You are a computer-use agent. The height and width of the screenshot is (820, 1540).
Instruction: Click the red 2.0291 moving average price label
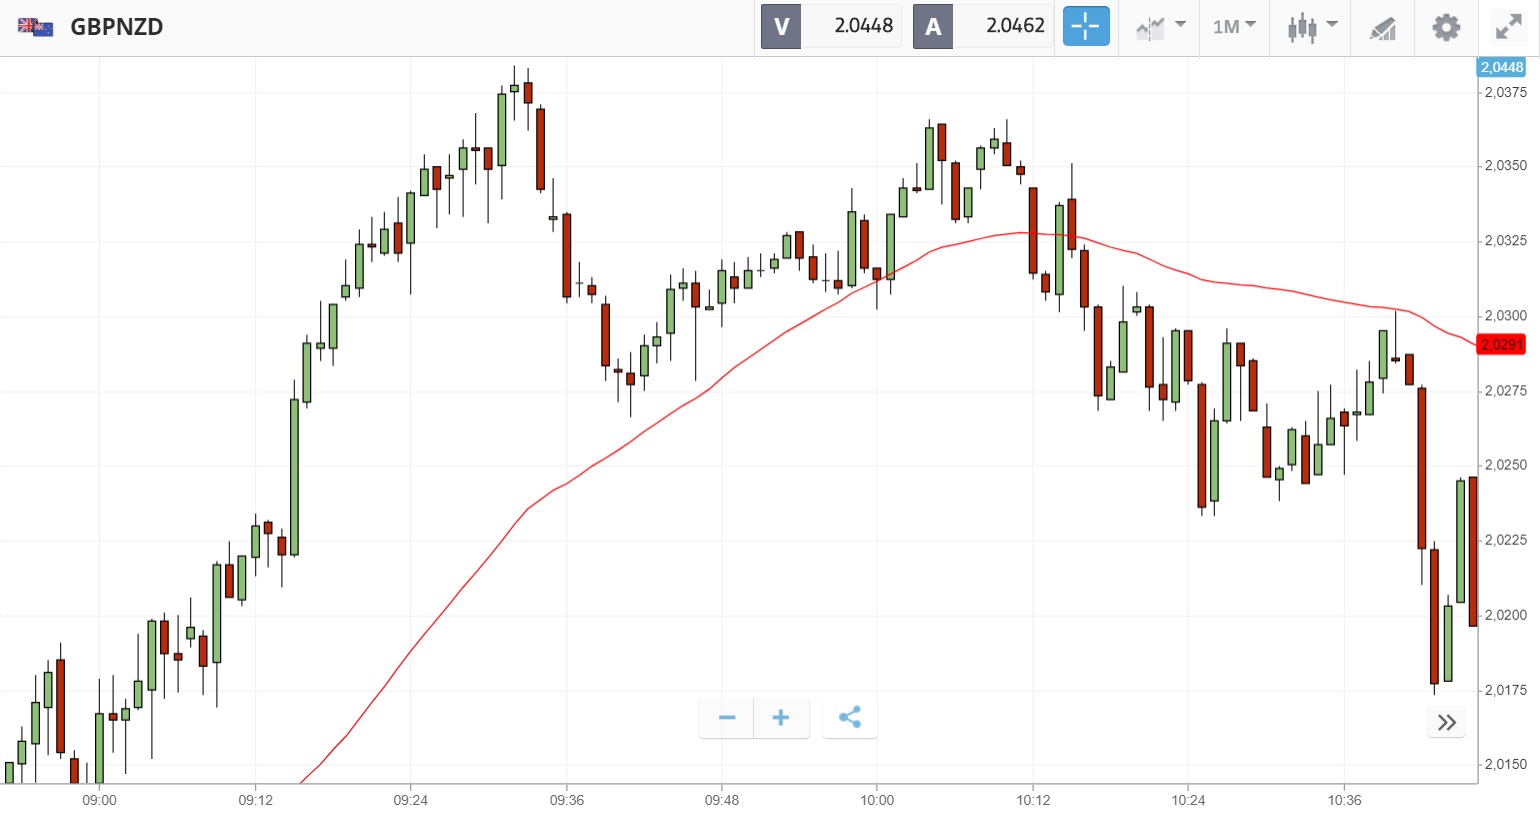coord(1501,345)
